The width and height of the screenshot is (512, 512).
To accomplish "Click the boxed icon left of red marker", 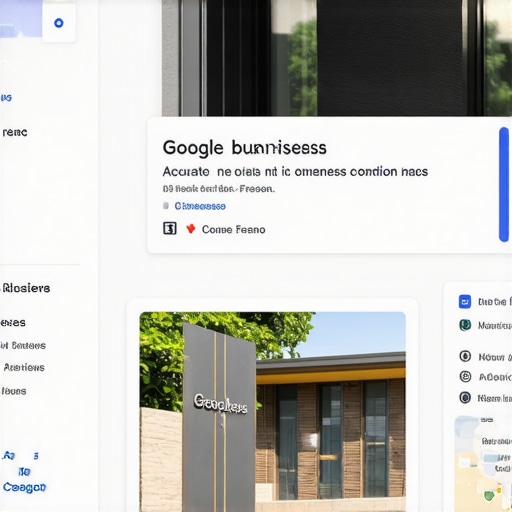I will 170,229.
